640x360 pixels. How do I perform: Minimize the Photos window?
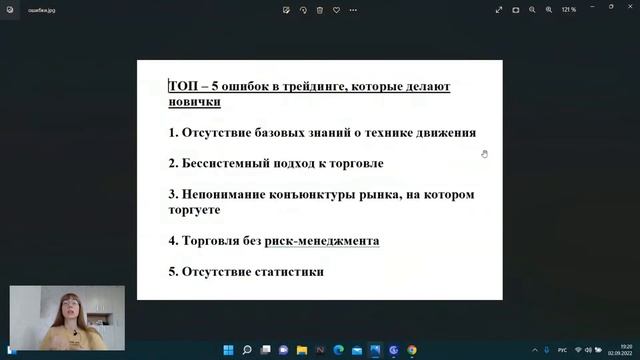coord(592,7)
